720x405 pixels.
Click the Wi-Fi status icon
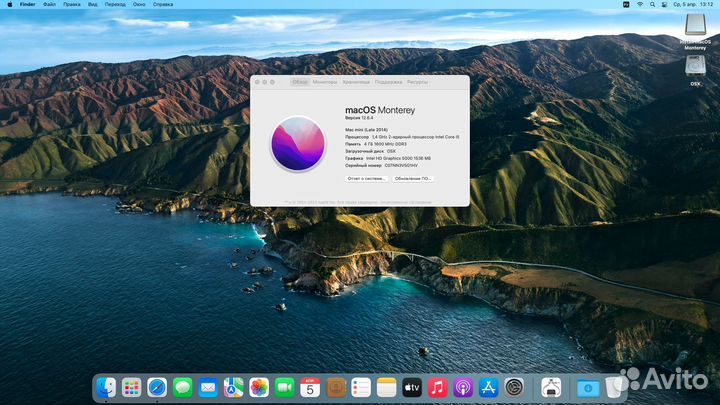tap(640, 4)
